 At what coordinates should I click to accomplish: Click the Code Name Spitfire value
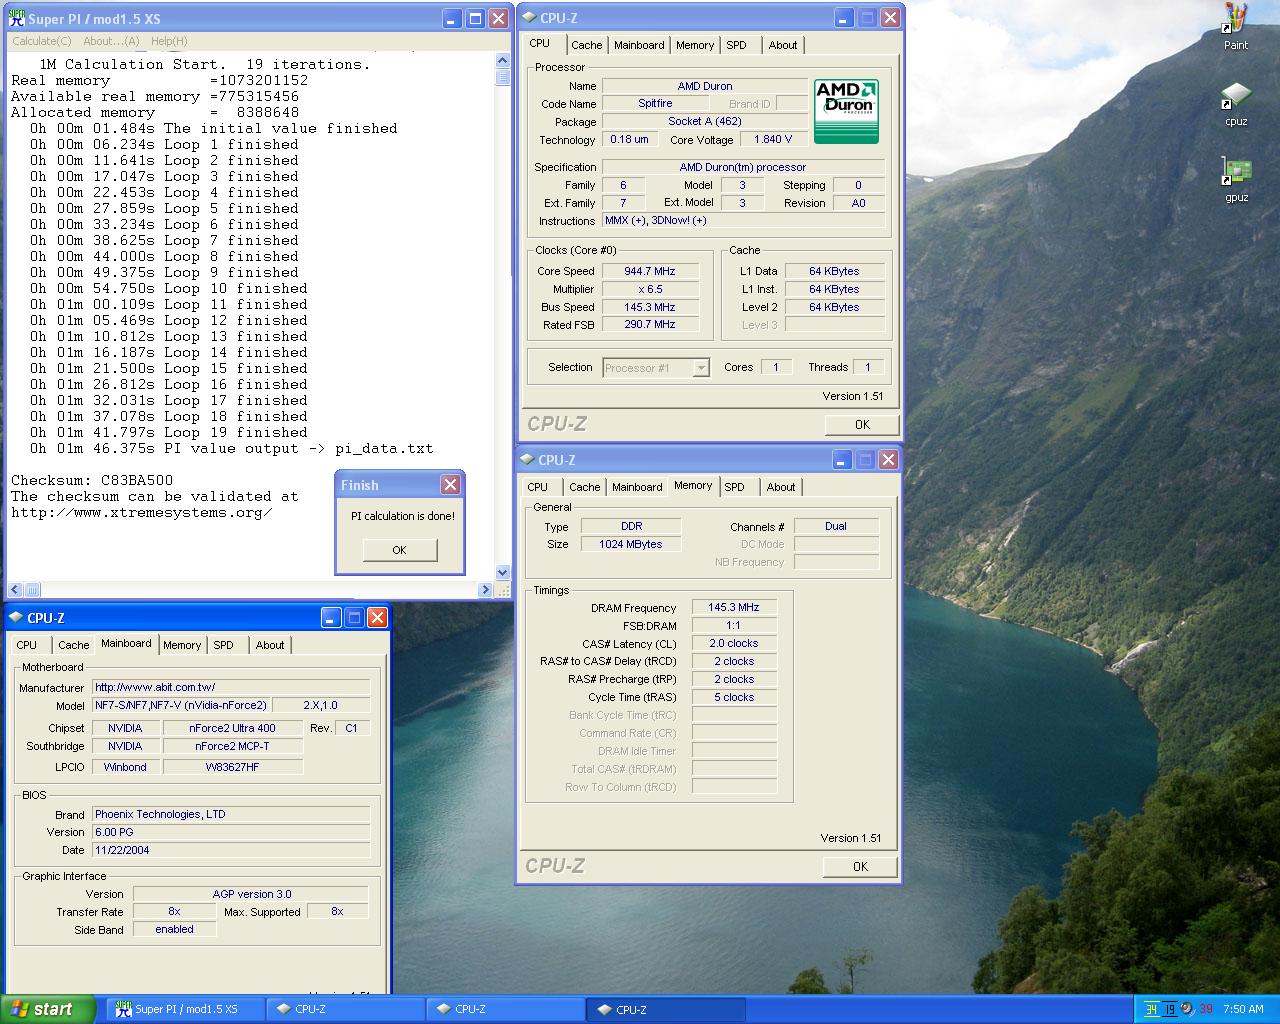655,103
